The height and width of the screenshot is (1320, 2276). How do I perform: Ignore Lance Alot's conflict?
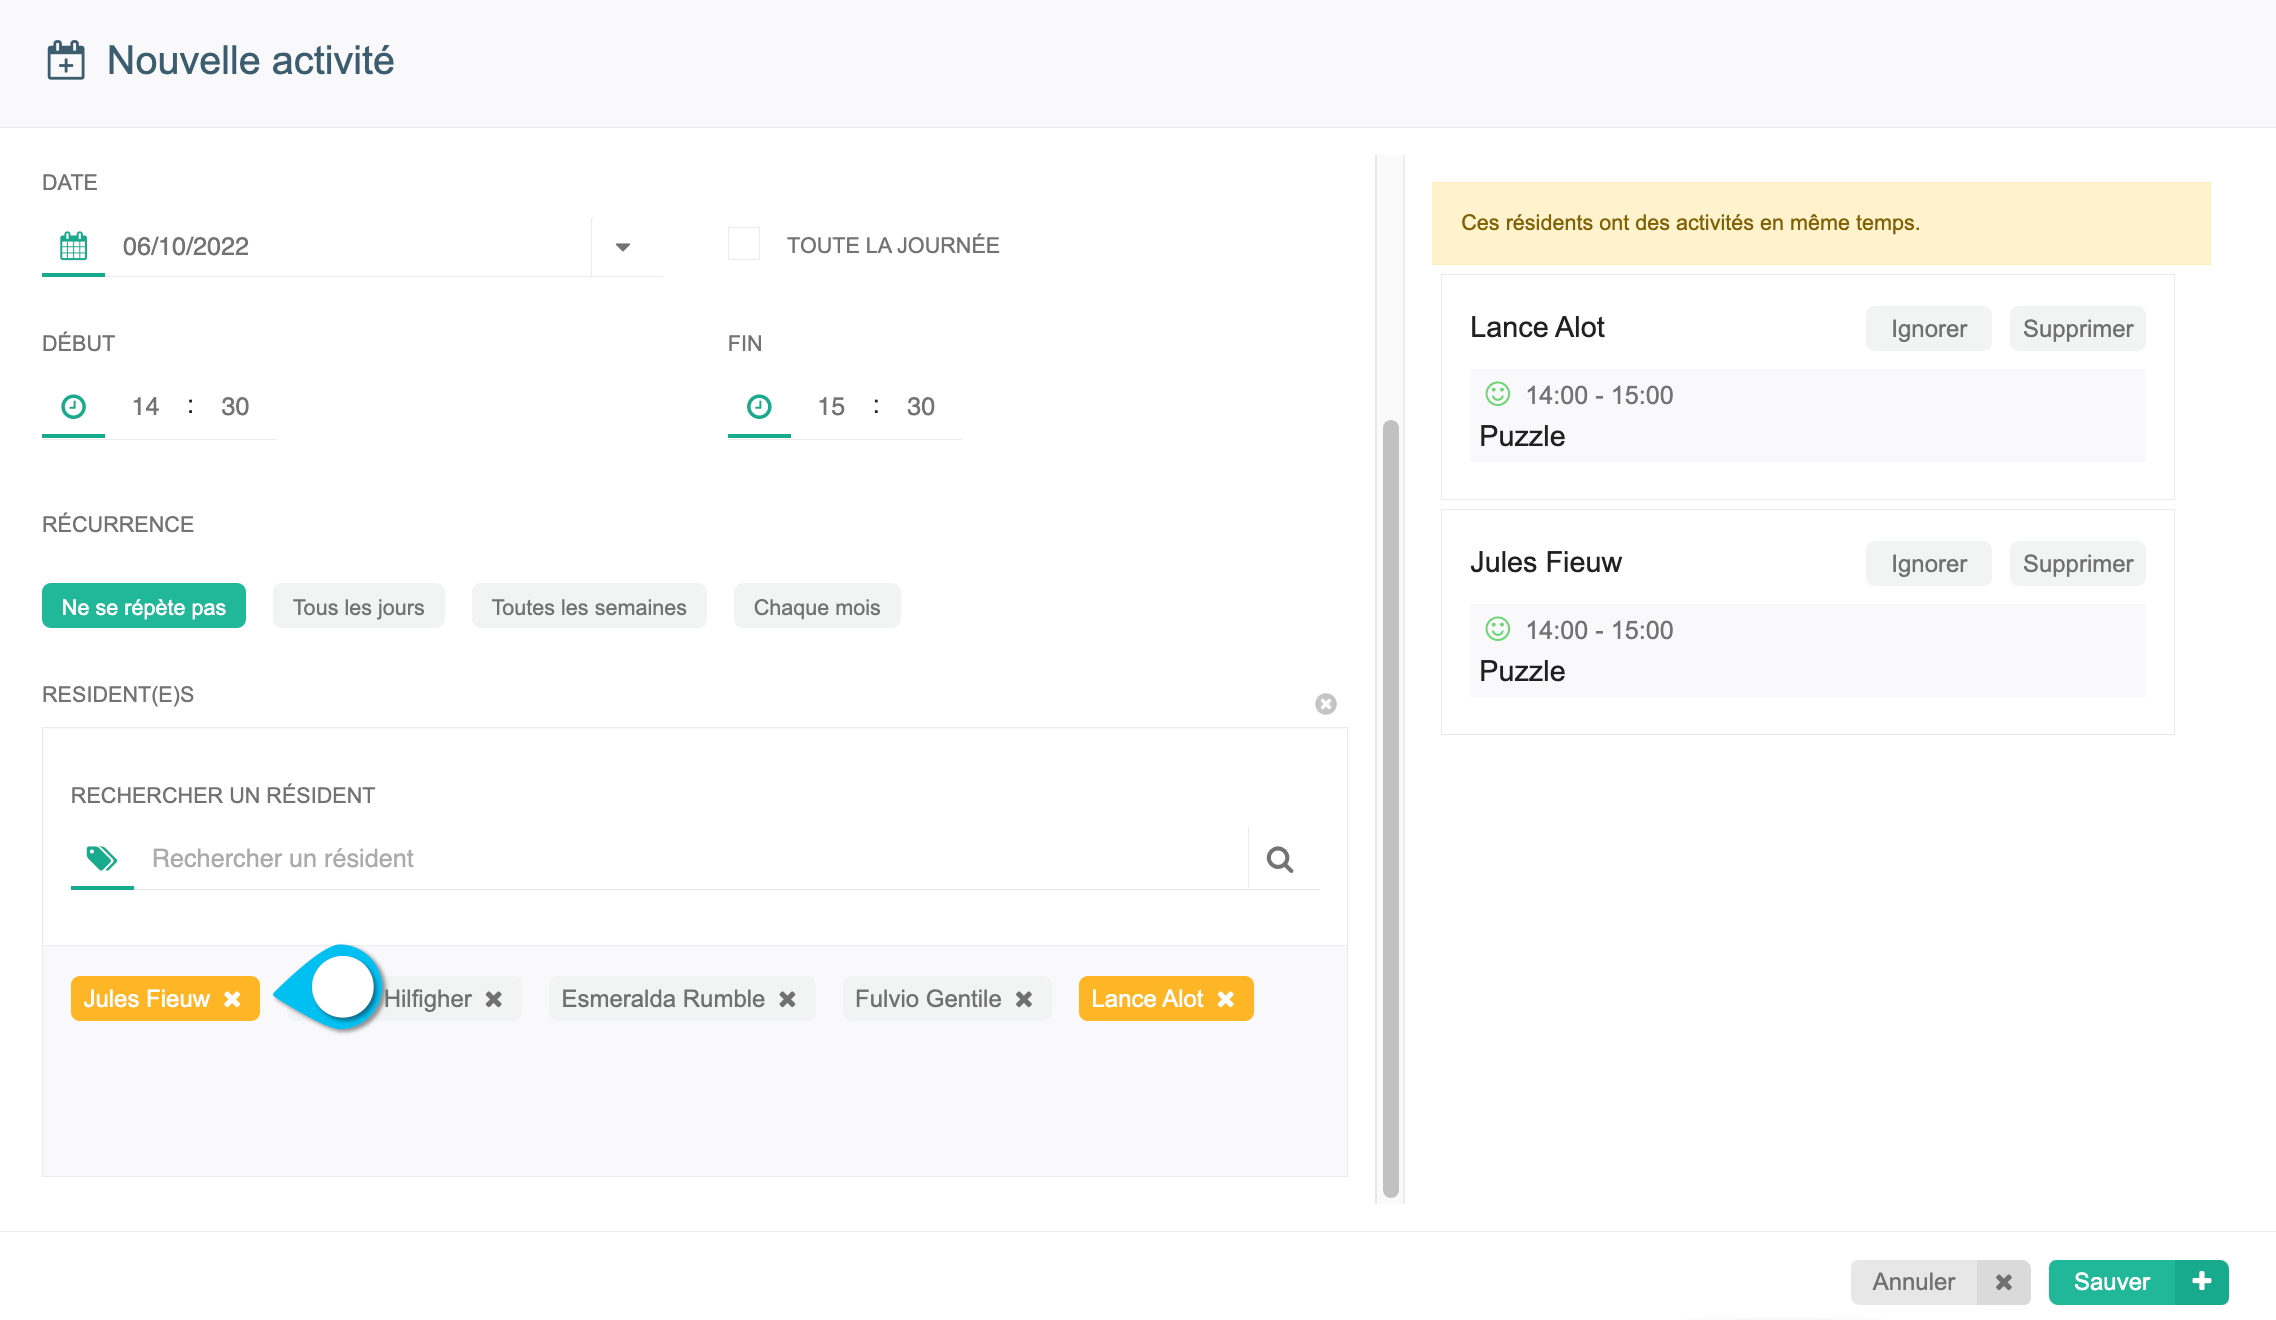pyautogui.click(x=1928, y=329)
